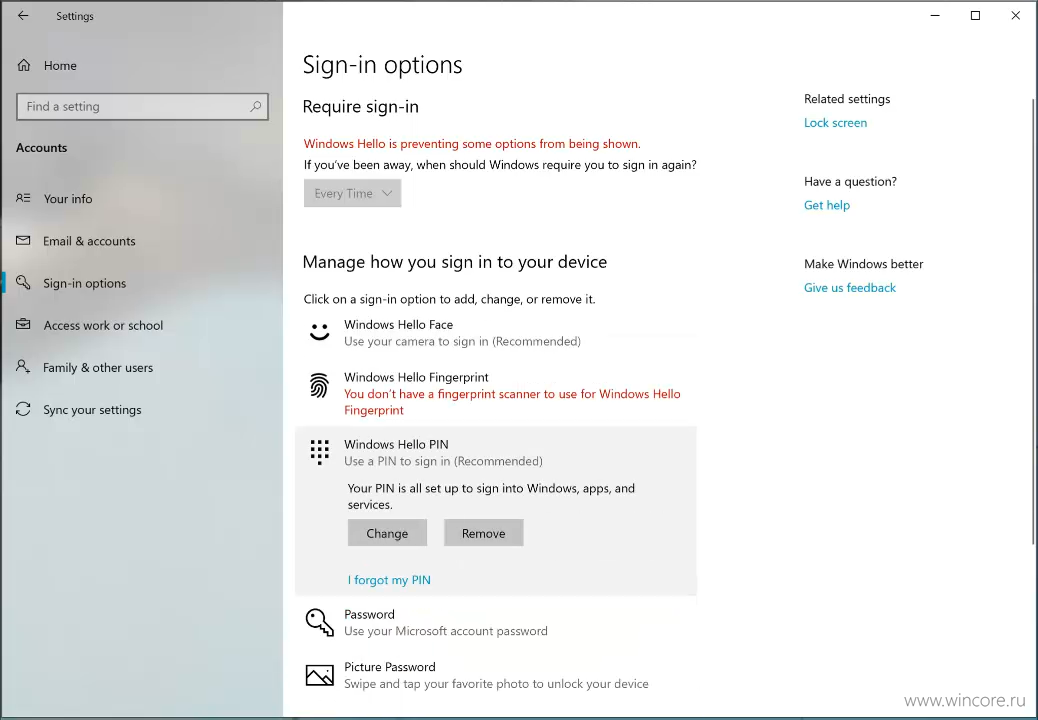Expand the Password sign-in option

[496, 623]
